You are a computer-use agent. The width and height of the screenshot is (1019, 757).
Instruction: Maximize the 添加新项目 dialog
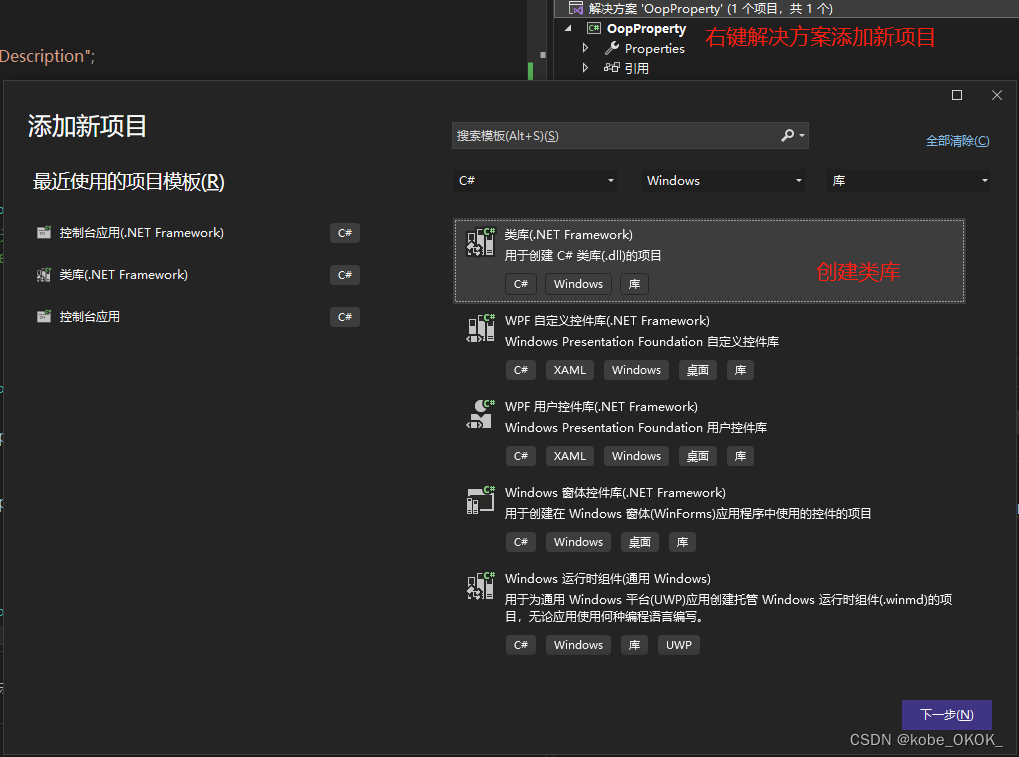pos(957,95)
